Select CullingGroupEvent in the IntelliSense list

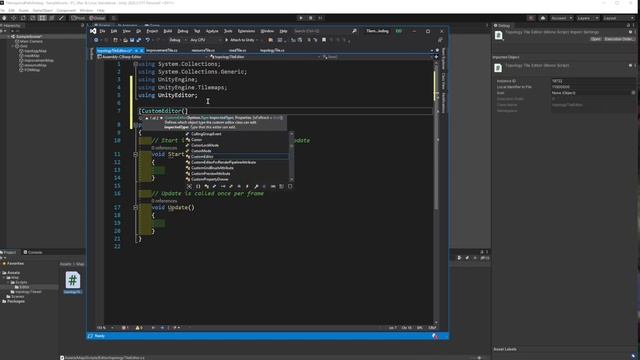(x=237, y=134)
